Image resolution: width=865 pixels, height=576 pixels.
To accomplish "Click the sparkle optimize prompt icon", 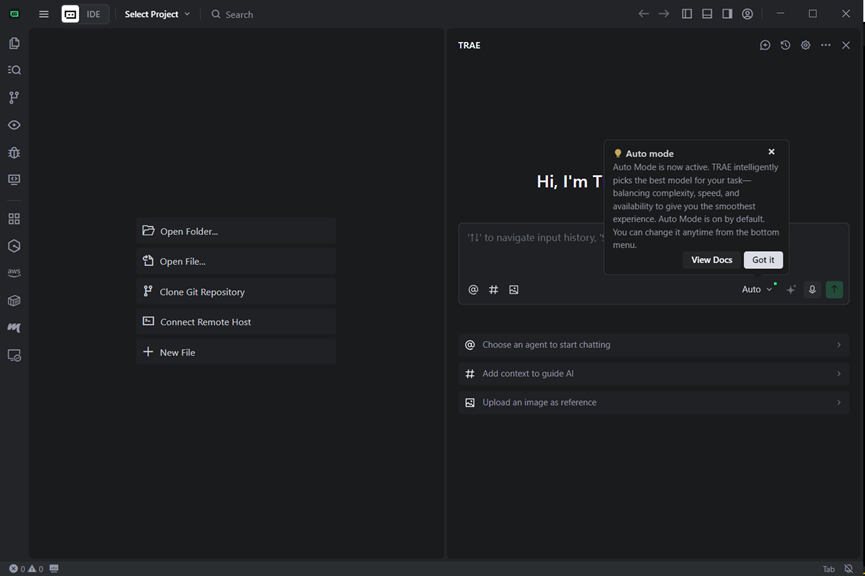I will pos(791,290).
